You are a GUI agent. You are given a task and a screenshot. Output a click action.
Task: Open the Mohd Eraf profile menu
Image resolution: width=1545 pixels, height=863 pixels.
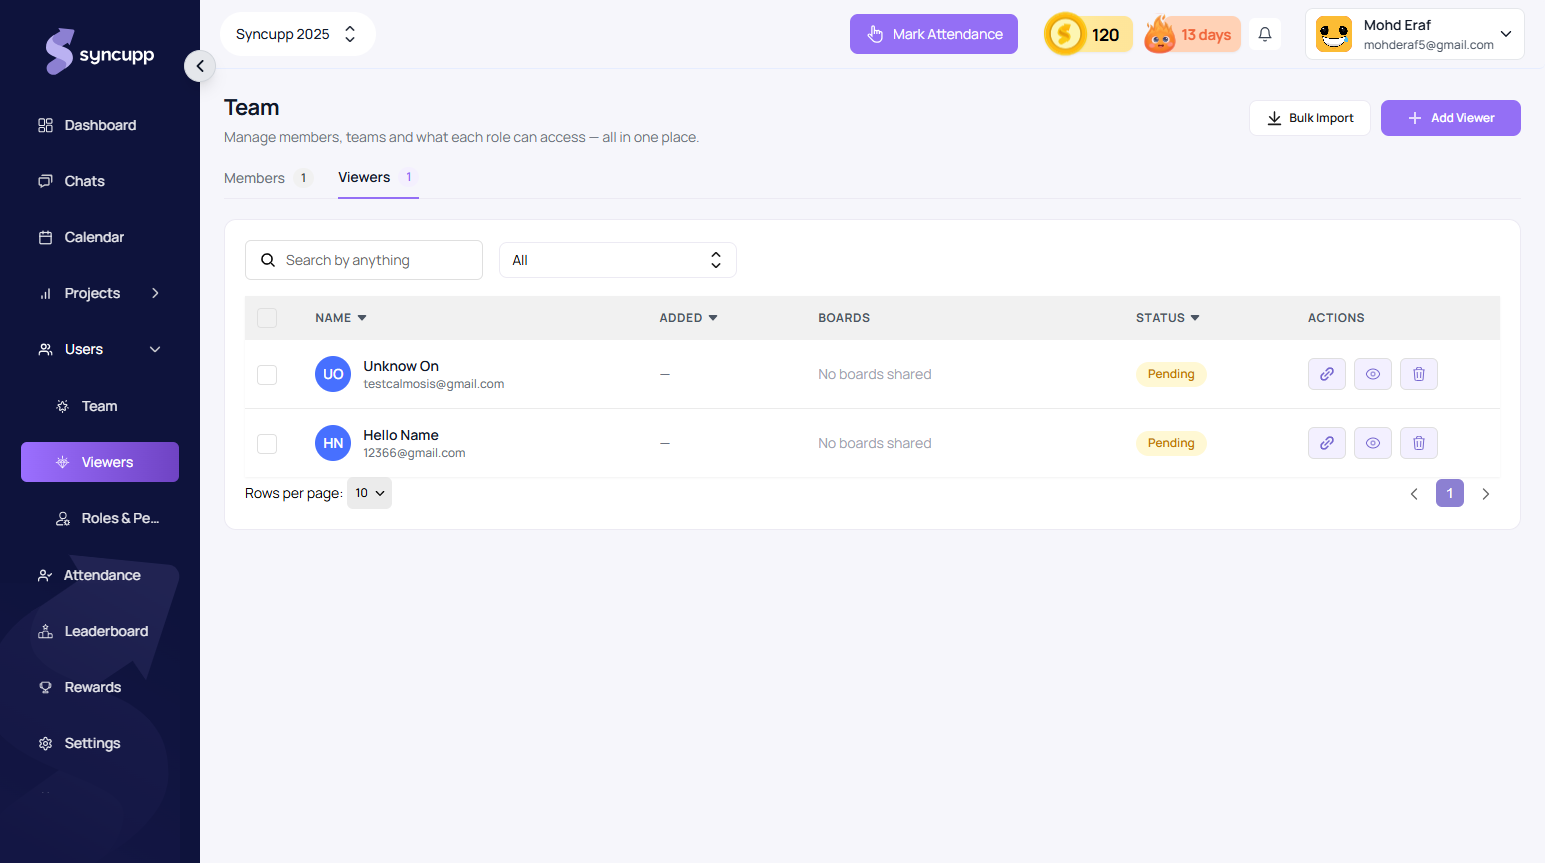[x=1414, y=34]
